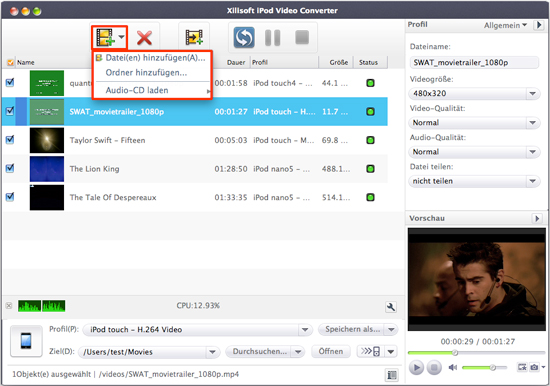
Task: Choose 'Datei(en) hinzufügen(A)...' menu entry
Action: [x=152, y=58]
